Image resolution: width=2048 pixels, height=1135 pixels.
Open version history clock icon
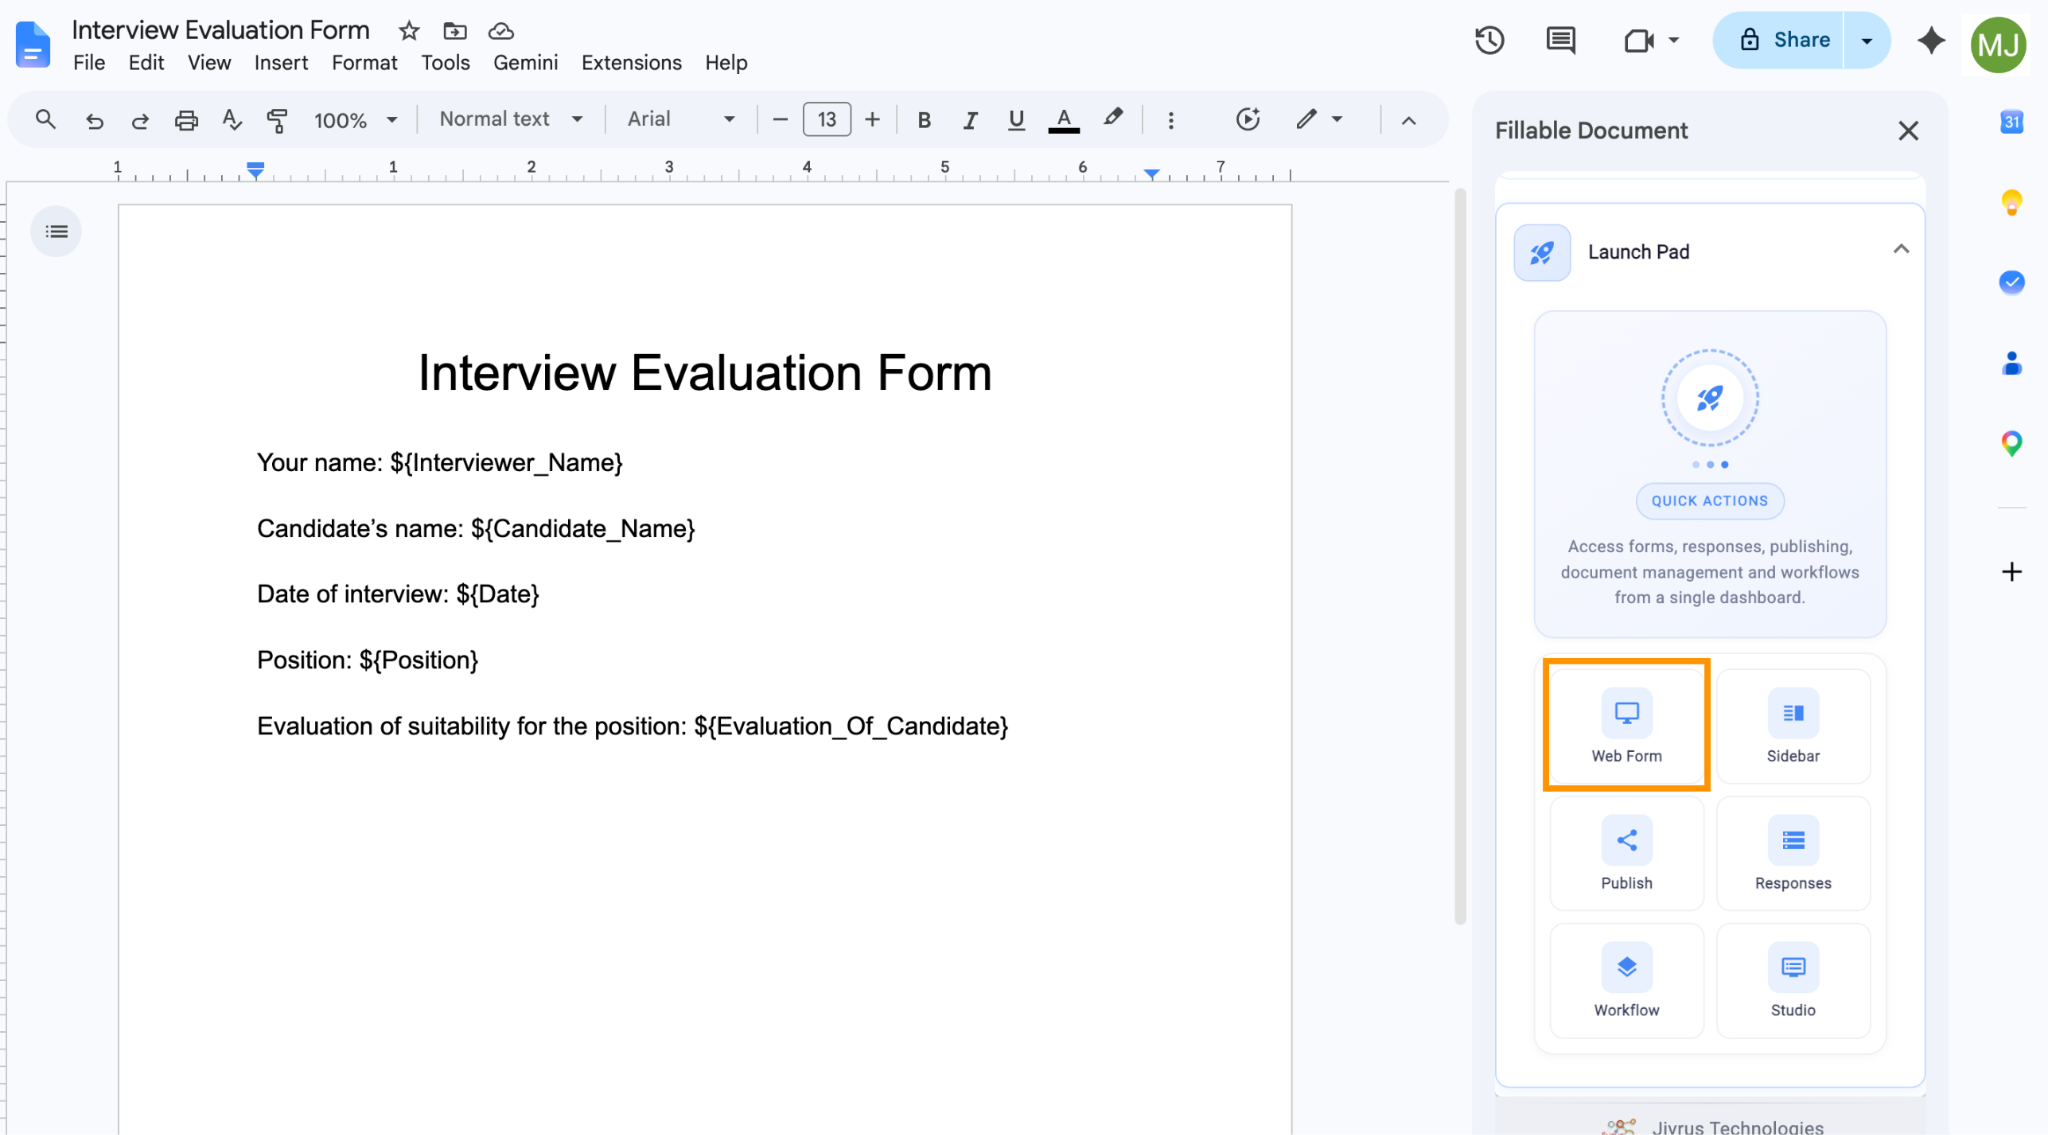[1490, 40]
